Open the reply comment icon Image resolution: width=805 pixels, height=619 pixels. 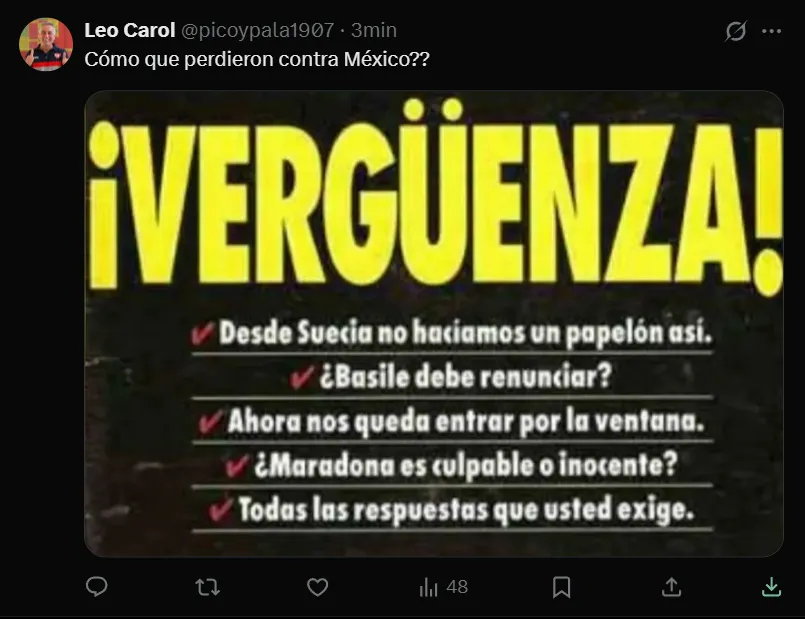tap(97, 587)
